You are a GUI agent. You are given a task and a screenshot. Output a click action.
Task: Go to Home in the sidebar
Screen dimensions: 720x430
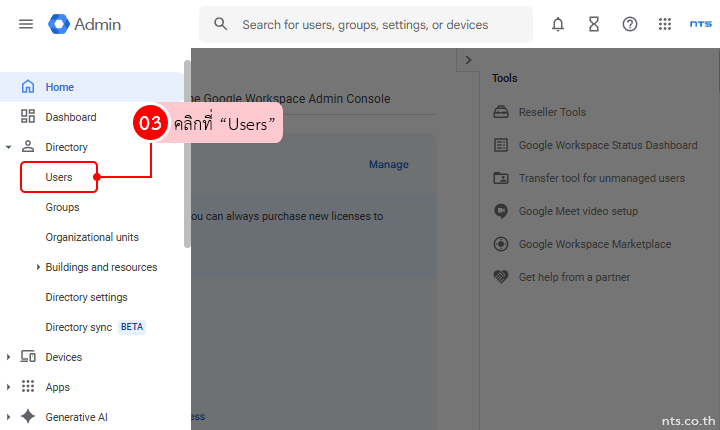pyautogui.click(x=59, y=87)
